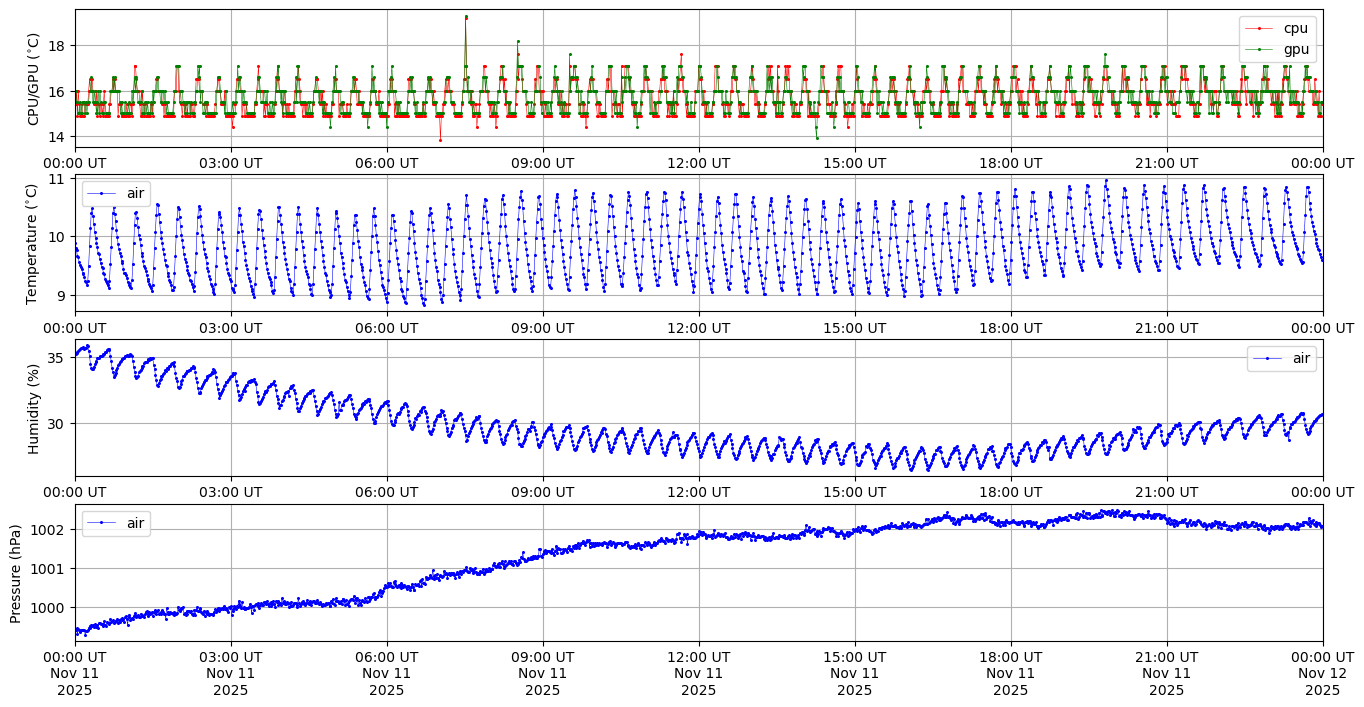Click the tall CPU spike above 19 °C
The height and width of the screenshot is (707, 1364).
pyautogui.click(x=466, y=17)
